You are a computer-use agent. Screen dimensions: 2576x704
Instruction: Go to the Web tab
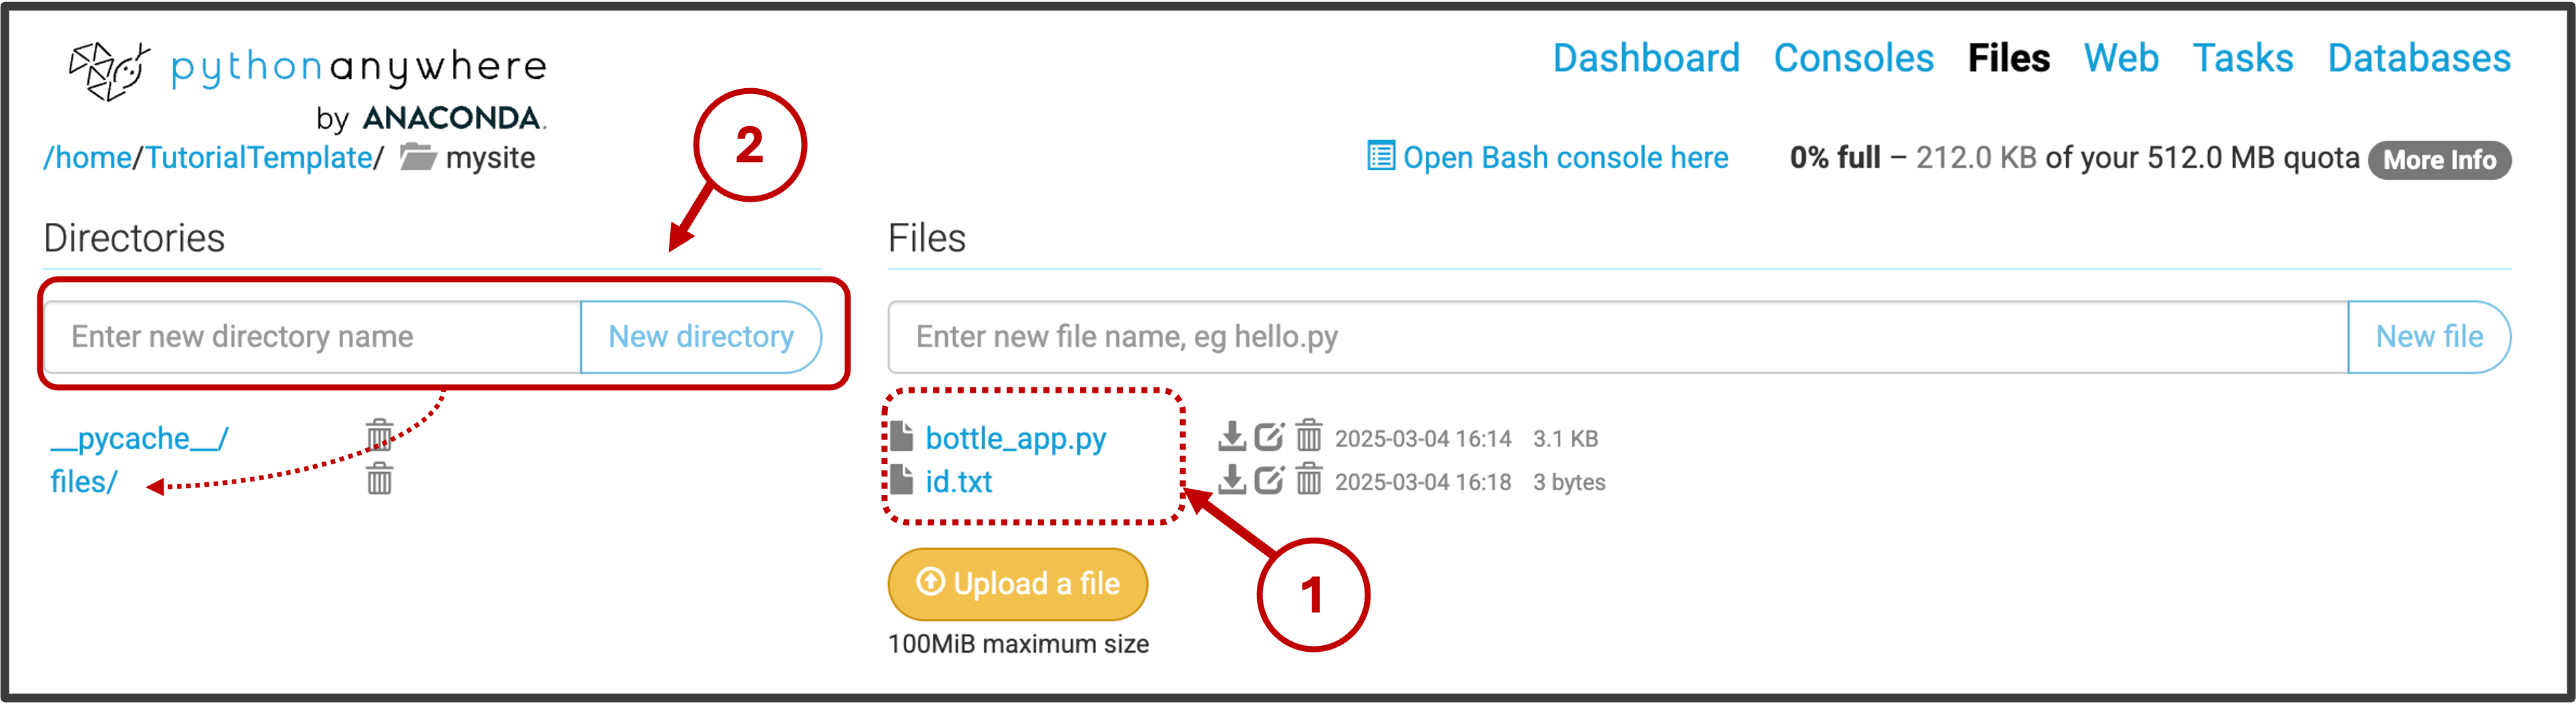(2121, 58)
